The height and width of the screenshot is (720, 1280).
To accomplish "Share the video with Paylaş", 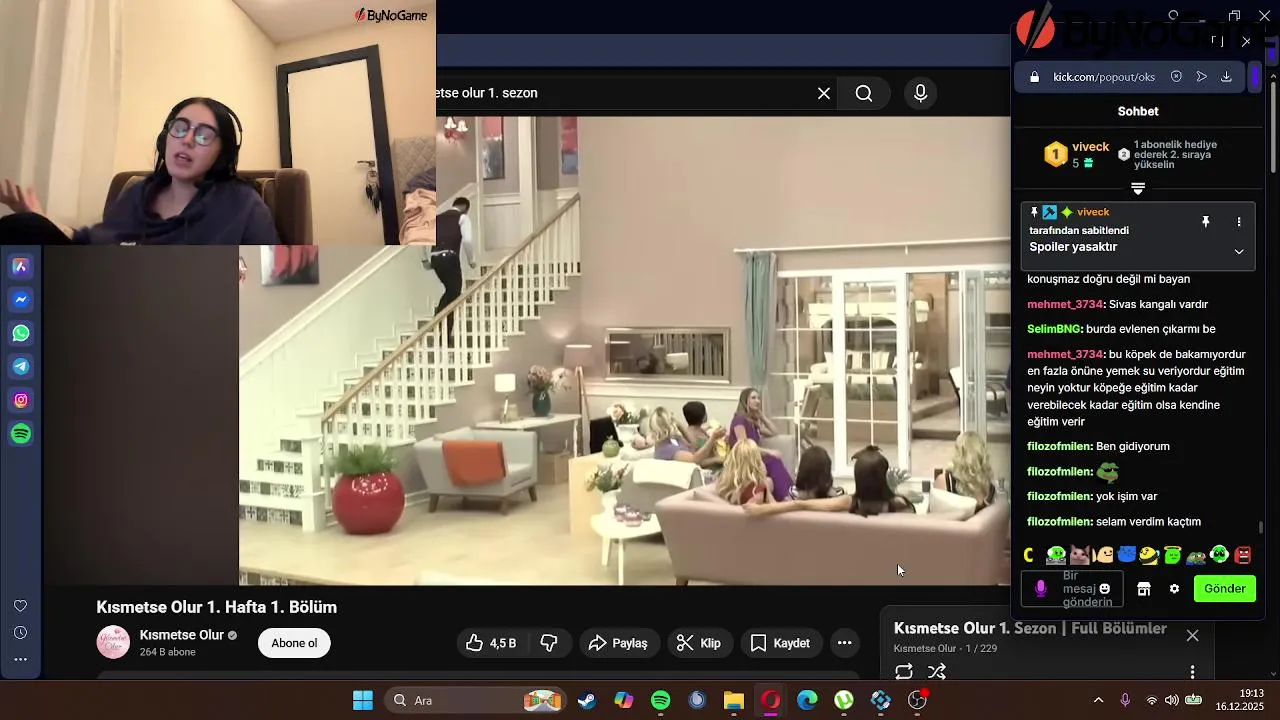I will [x=618, y=643].
